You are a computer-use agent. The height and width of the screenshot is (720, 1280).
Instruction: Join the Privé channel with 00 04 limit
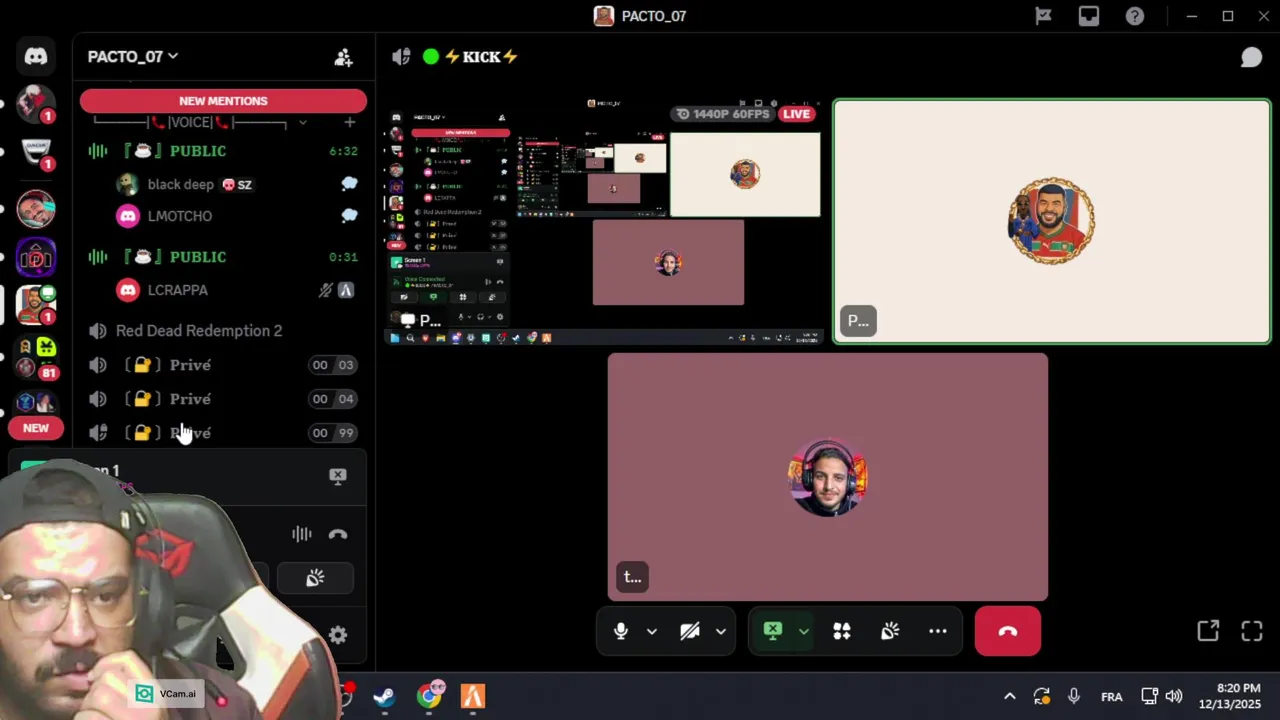[223, 399]
